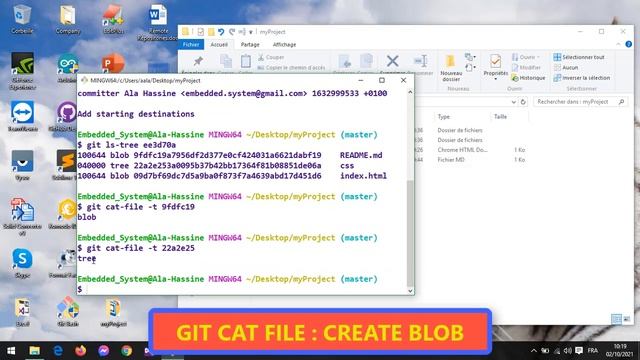Launch the GitHub Desktop shortcut

tap(67, 116)
